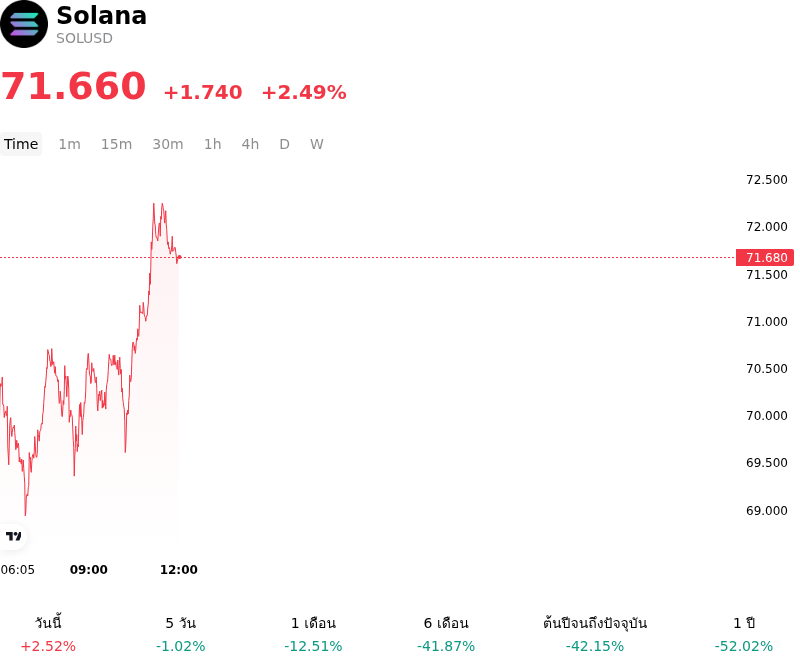Image resolution: width=800 pixels, height=666 pixels.
Task: Choose the 30m timeframe
Action: point(168,144)
